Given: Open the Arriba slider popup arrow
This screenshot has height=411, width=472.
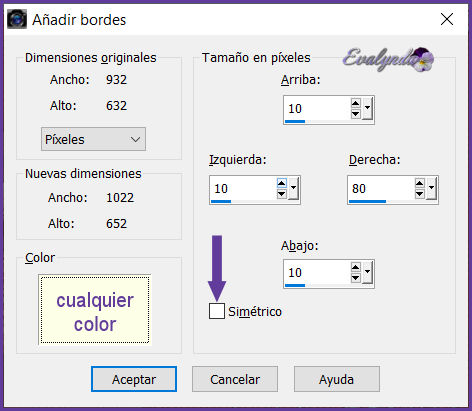Looking at the screenshot, I should pyautogui.click(x=367, y=108).
